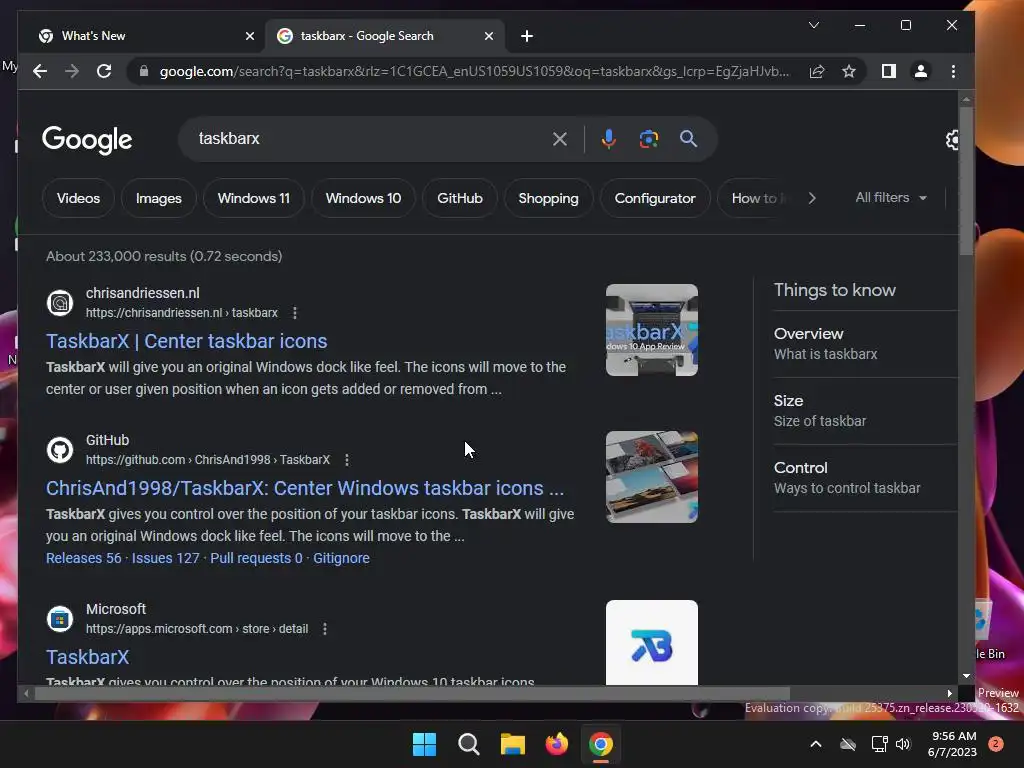1024x768 pixels.
Task: Open Chrome side panel
Action: click(x=889, y=71)
